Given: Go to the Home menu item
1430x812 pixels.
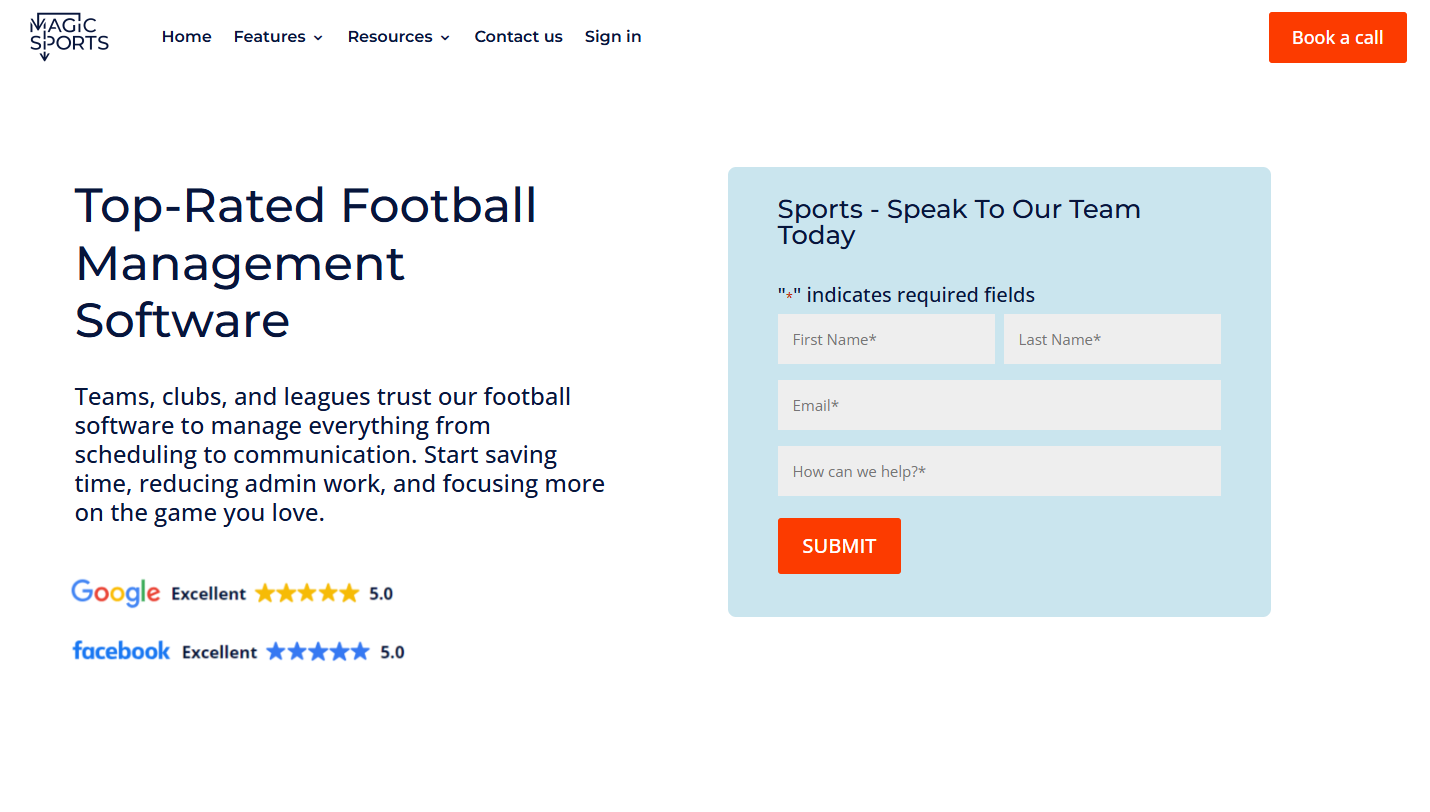Looking at the screenshot, I should pos(186,36).
